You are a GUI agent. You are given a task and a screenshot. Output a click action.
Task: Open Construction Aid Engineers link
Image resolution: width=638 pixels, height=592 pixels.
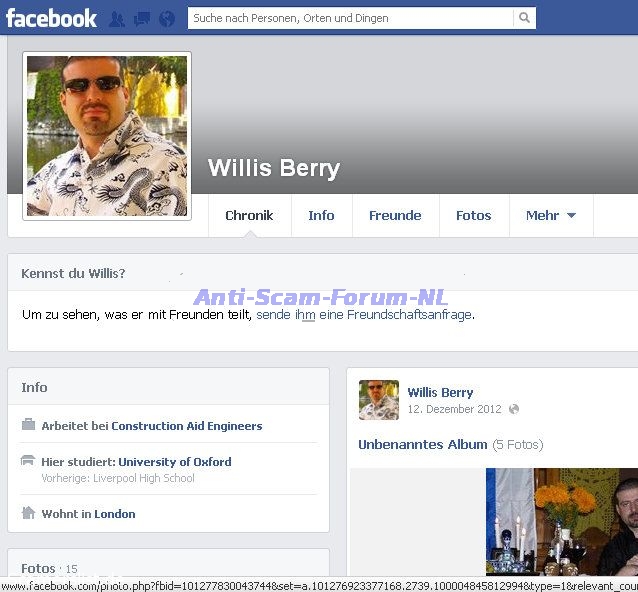point(186,426)
